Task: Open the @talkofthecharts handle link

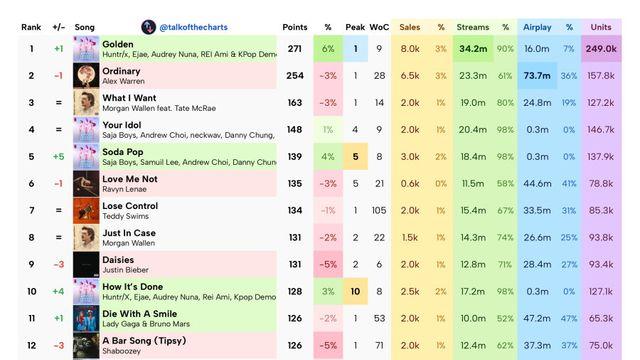Action: point(193,27)
